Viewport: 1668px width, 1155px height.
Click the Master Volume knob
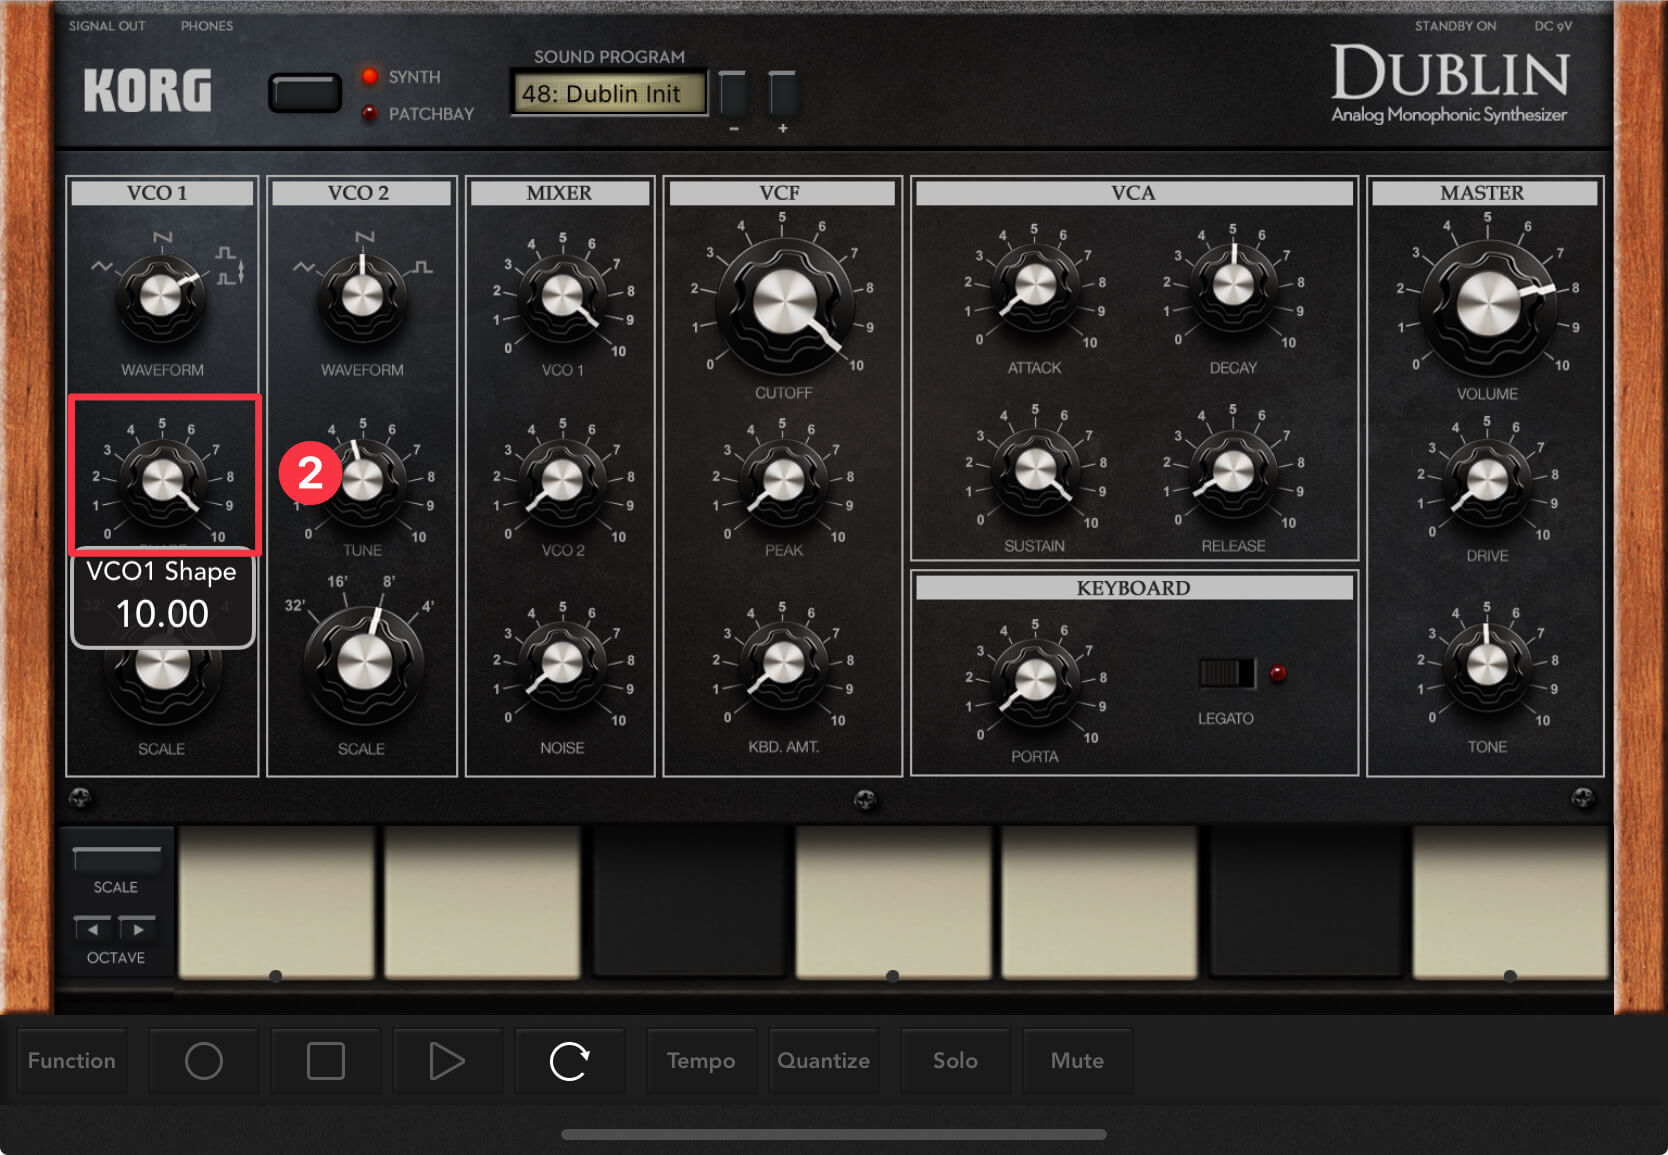point(1486,304)
